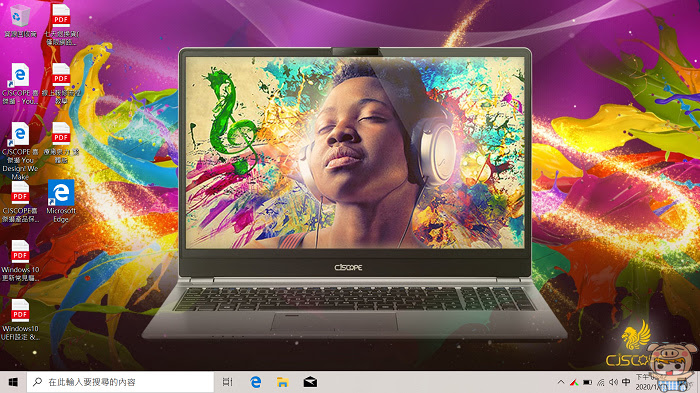700x393 pixels.
Task: Open the speaker volume control
Action: point(614,382)
